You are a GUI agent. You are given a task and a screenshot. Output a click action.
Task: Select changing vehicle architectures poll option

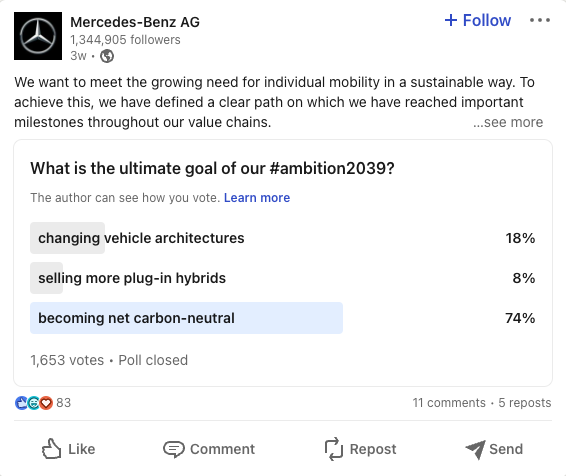283,238
